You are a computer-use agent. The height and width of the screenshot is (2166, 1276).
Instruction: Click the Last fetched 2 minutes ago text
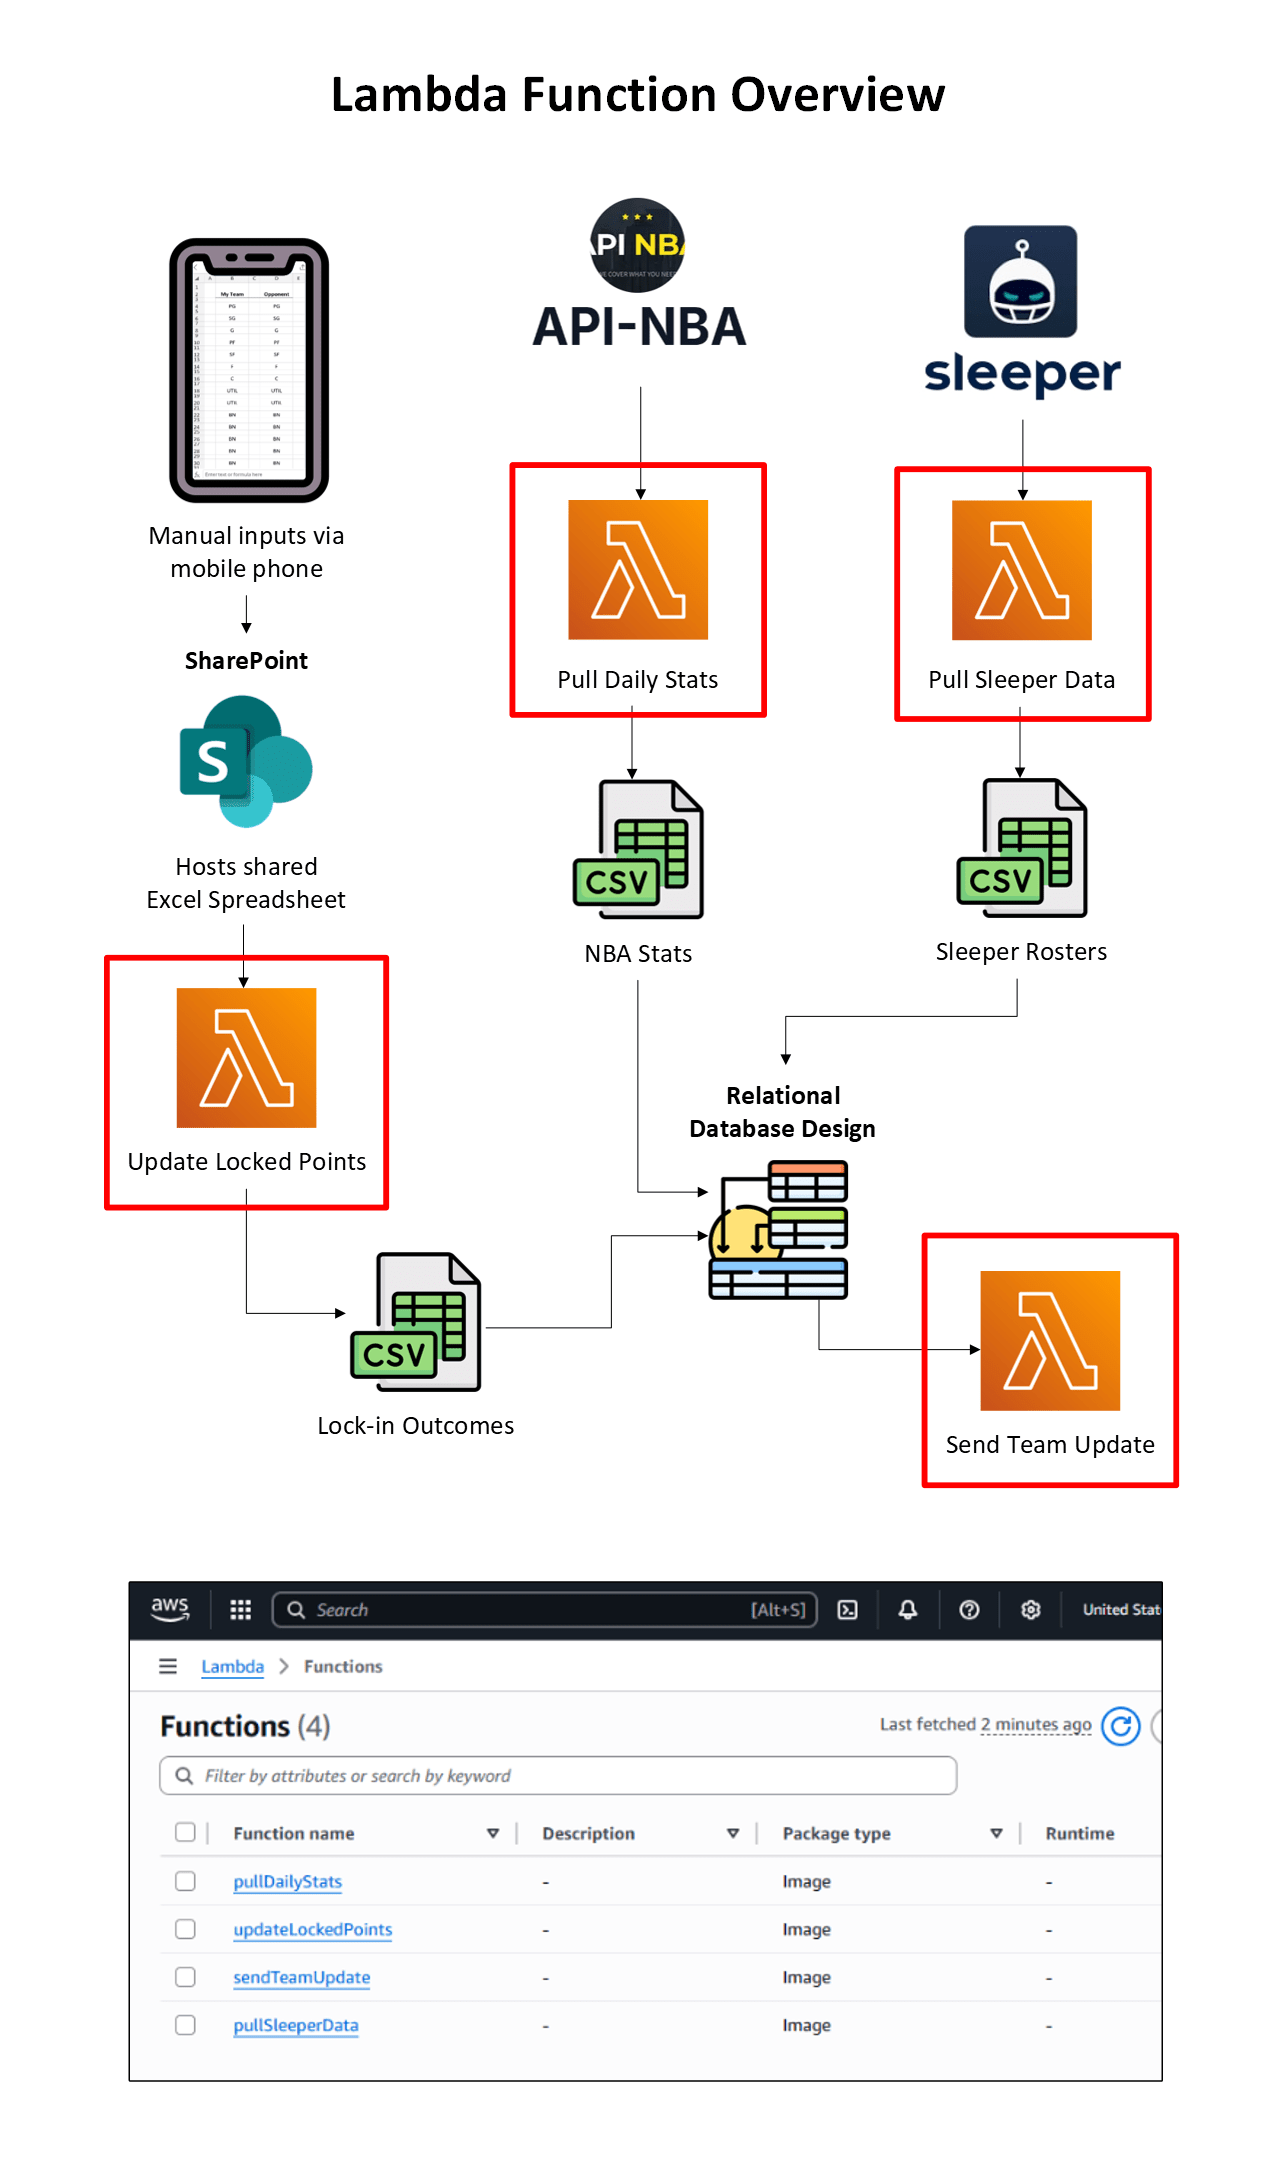(x=985, y=1724)
